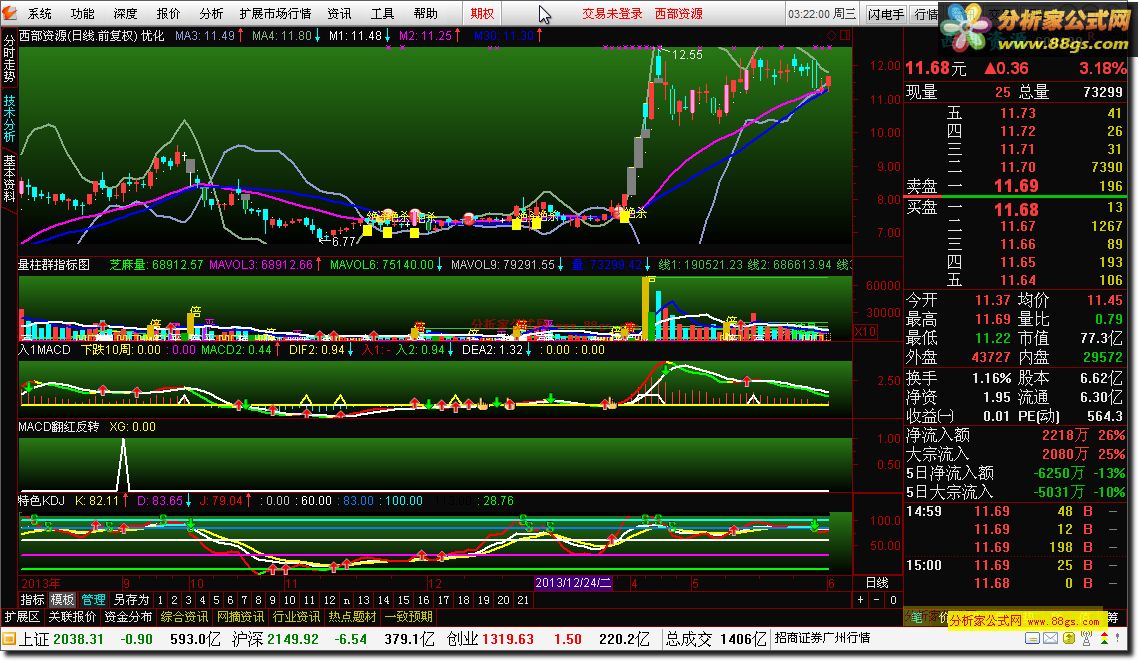
Task: Click the application logo icon in menu bar
Action: (9, 13)
